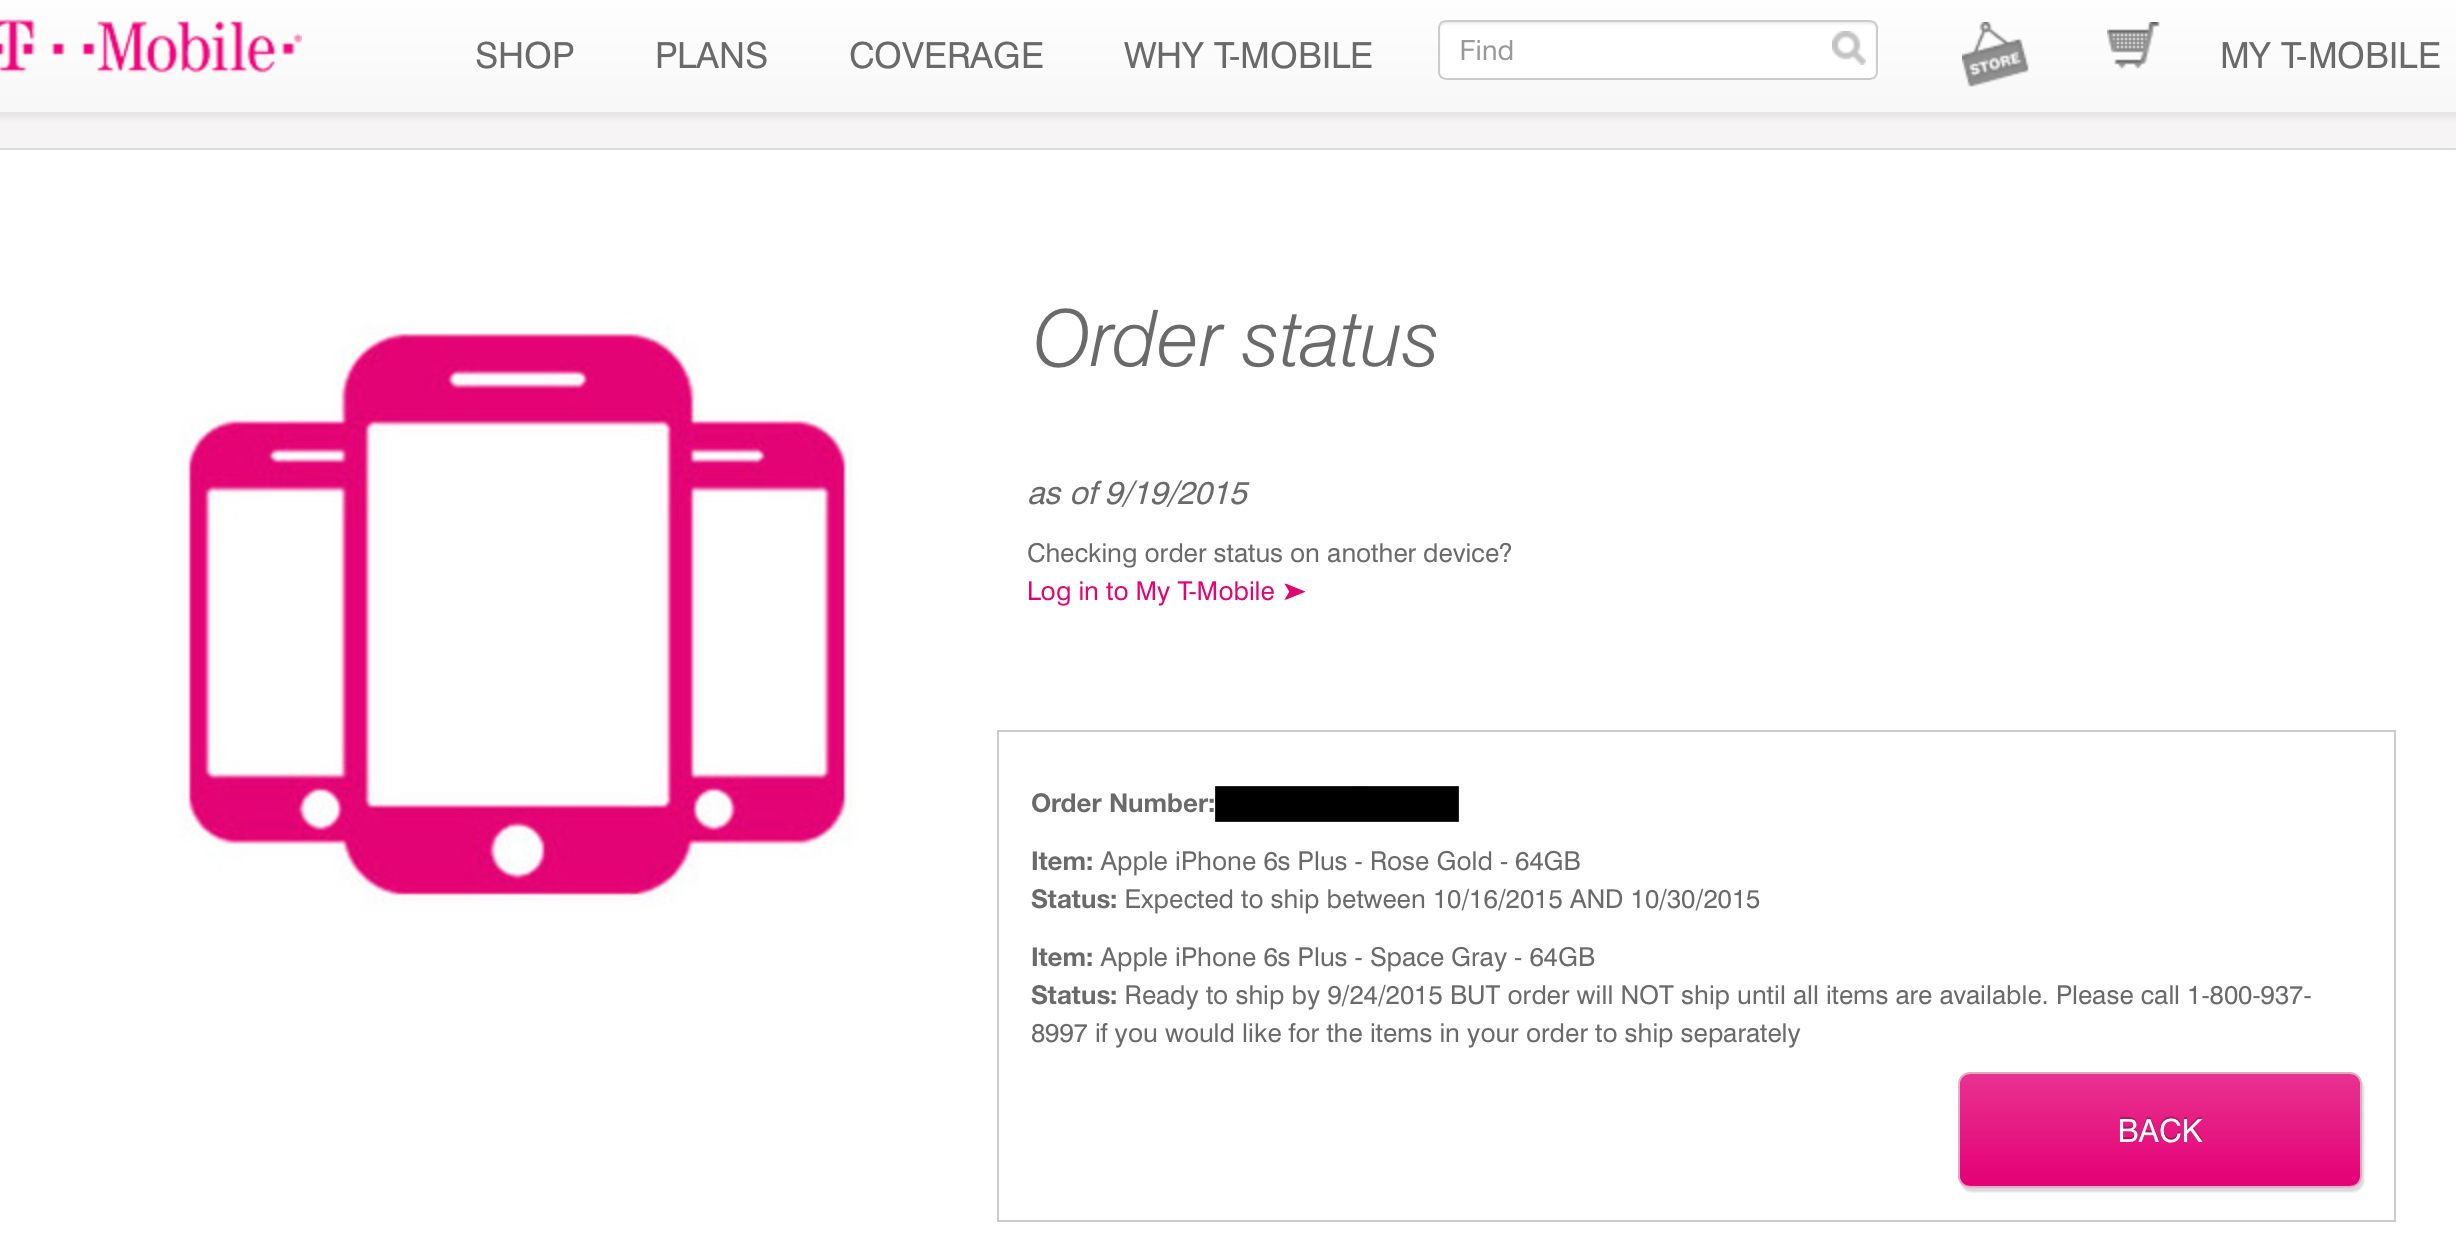The image size is (2456, 1258).
Task: Click the pink phones illustration
Action: [x=517, y=614]
